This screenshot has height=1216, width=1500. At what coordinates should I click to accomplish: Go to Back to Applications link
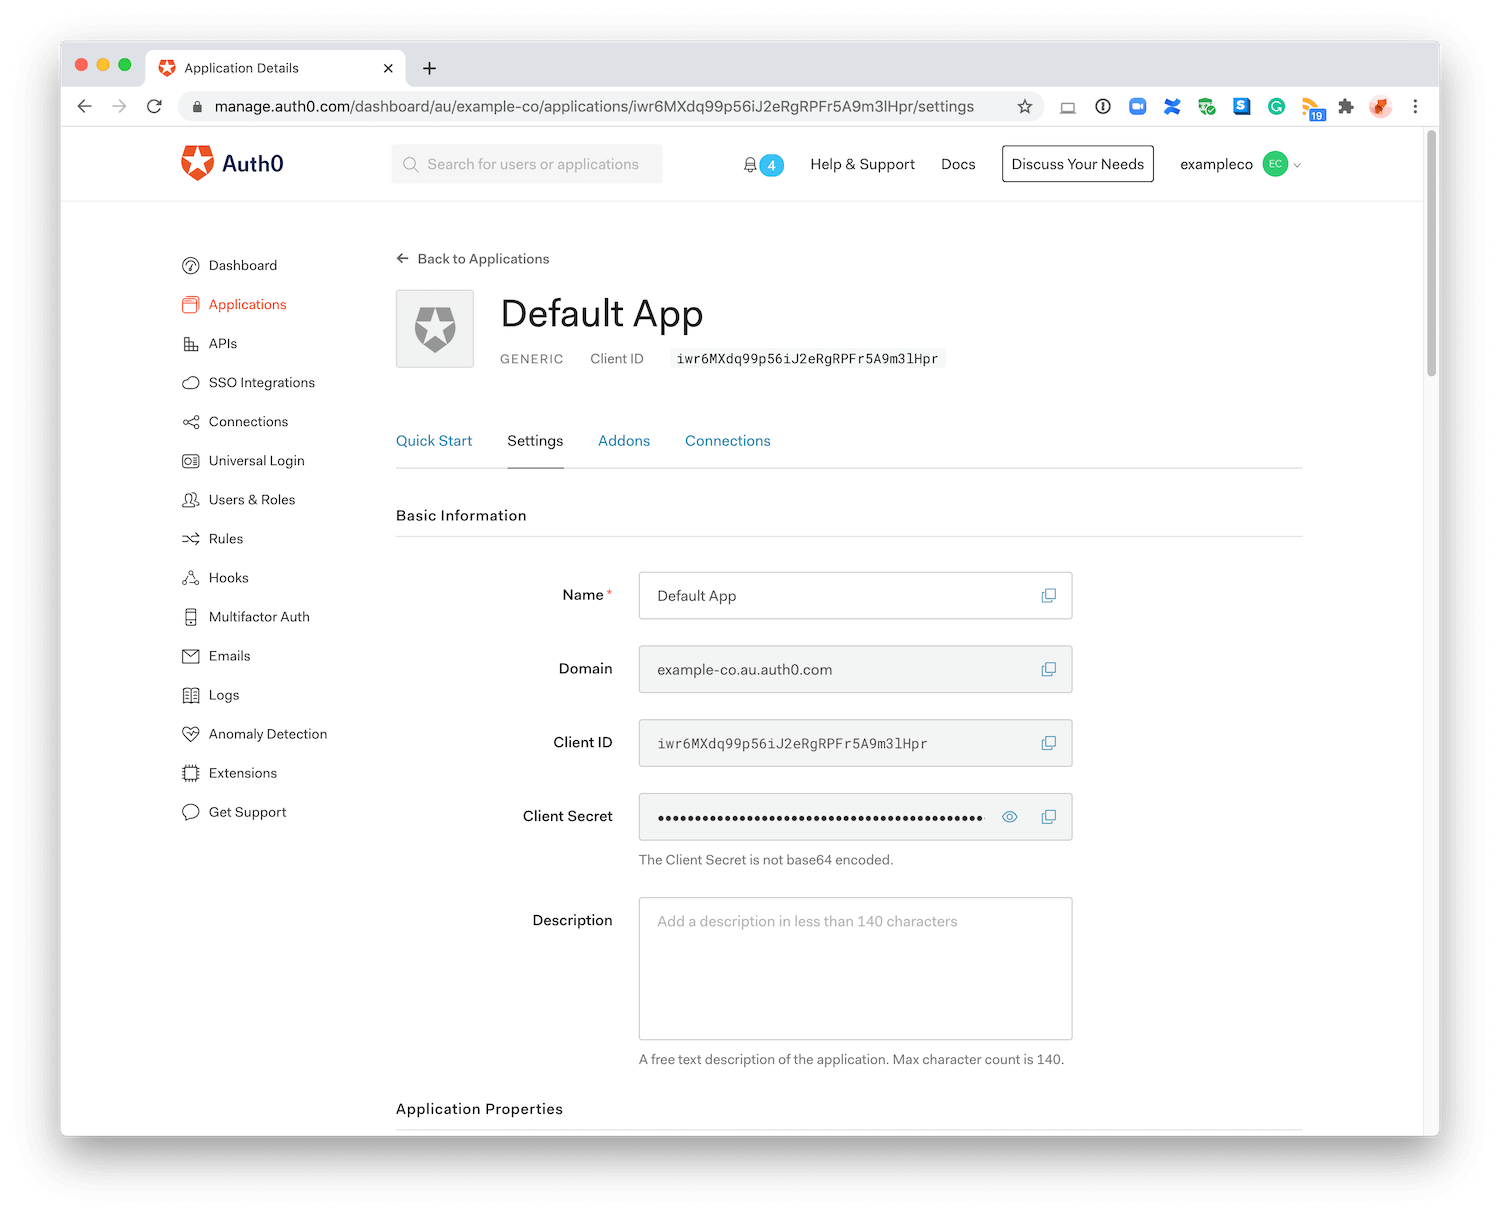473,259
